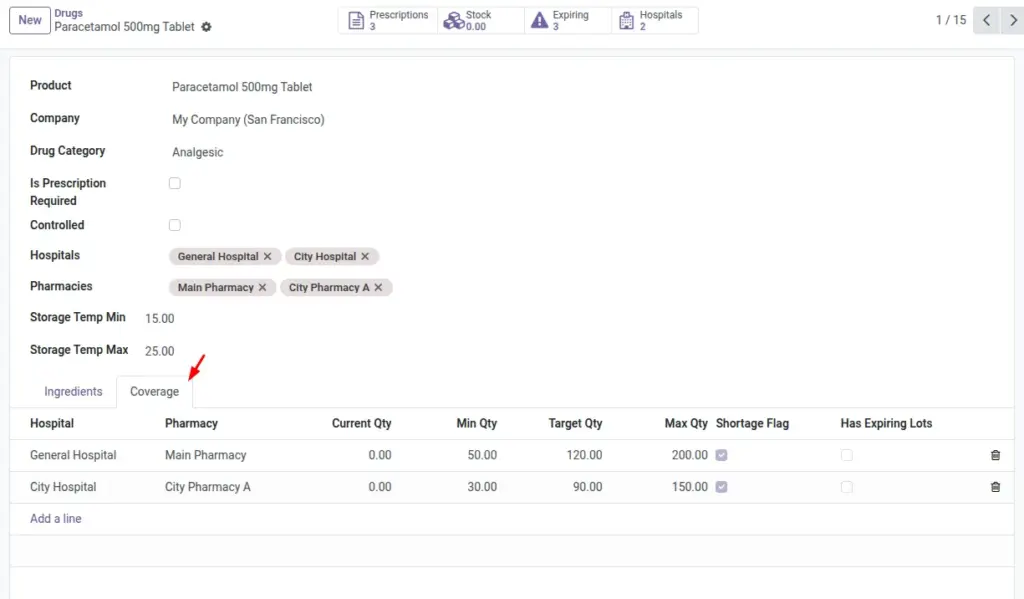Remove the Main Pharmacy tag
Image resolution: width=1024 pixels, height=599 pixels.
tap(263, 287)
